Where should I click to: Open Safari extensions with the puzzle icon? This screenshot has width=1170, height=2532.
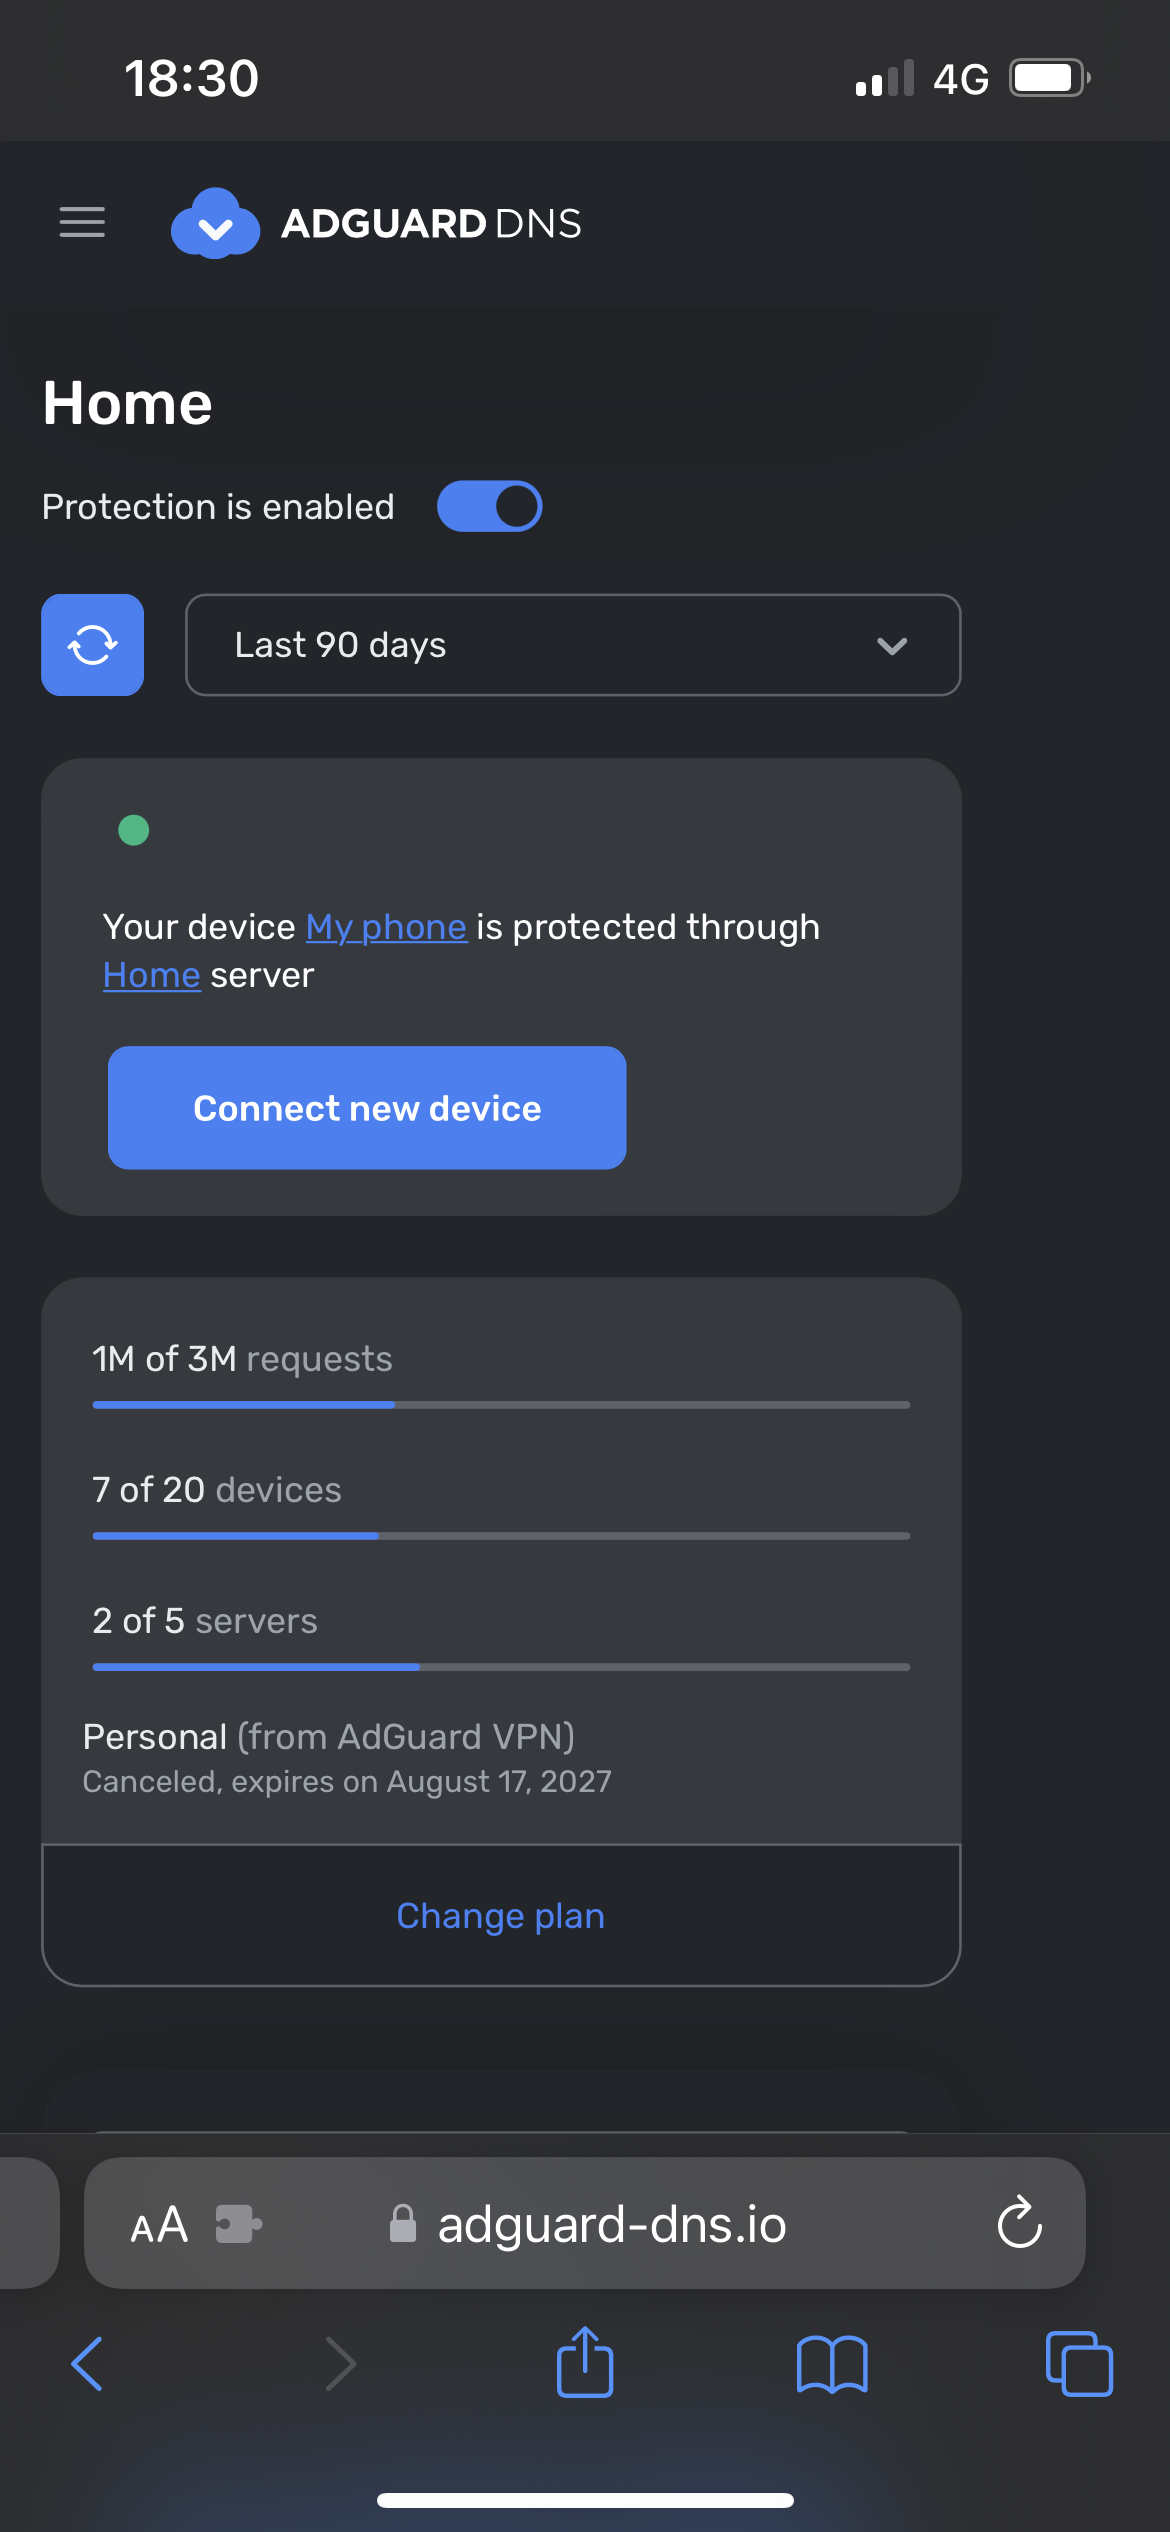(x=238, y=2224)
